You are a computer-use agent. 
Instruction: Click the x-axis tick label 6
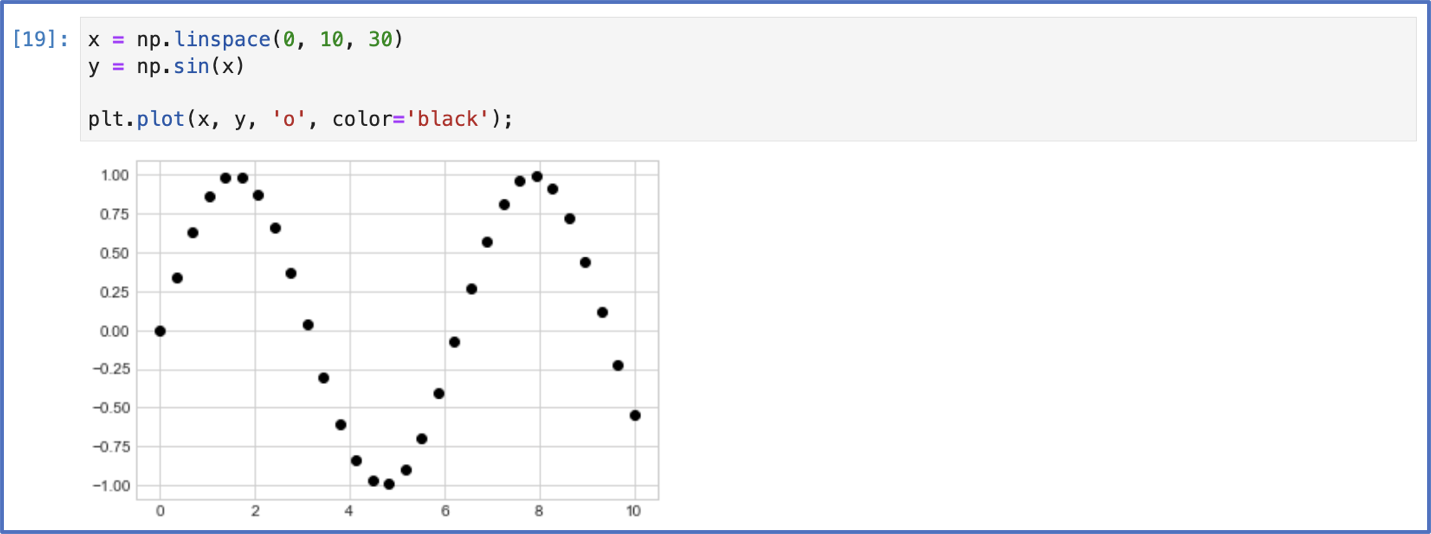click(444, 512)
